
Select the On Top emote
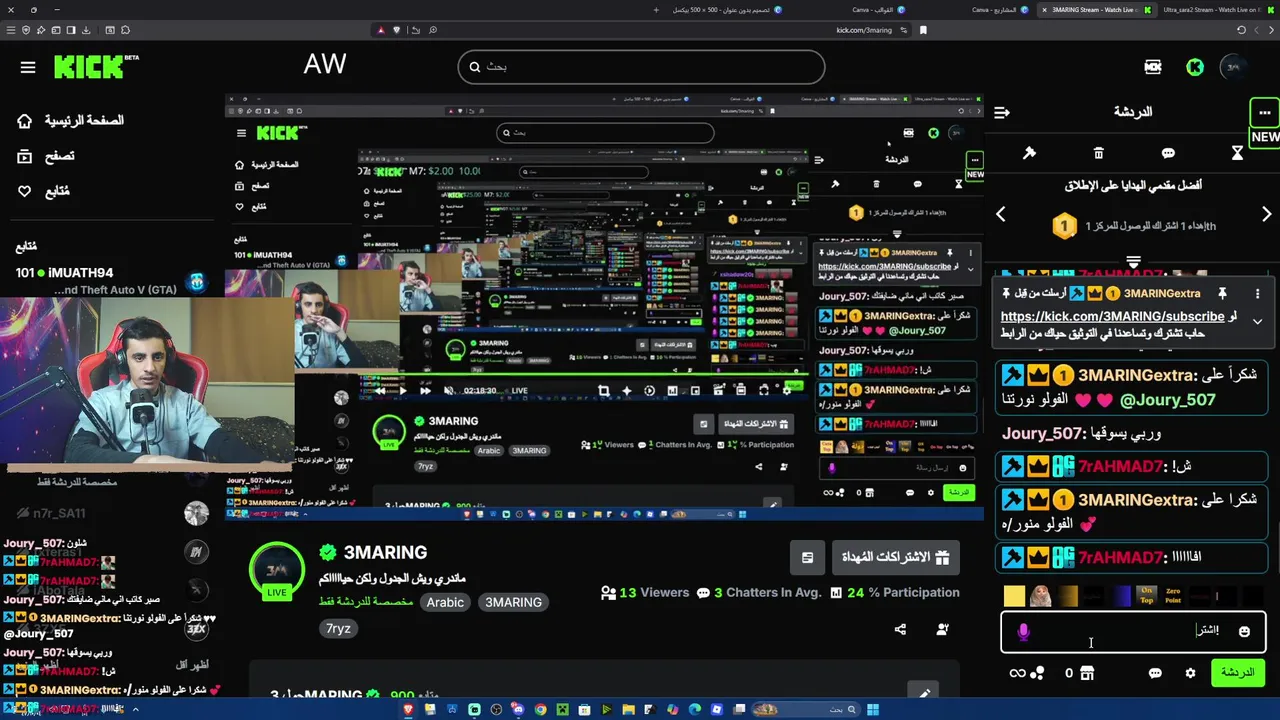pos(1147,596)
